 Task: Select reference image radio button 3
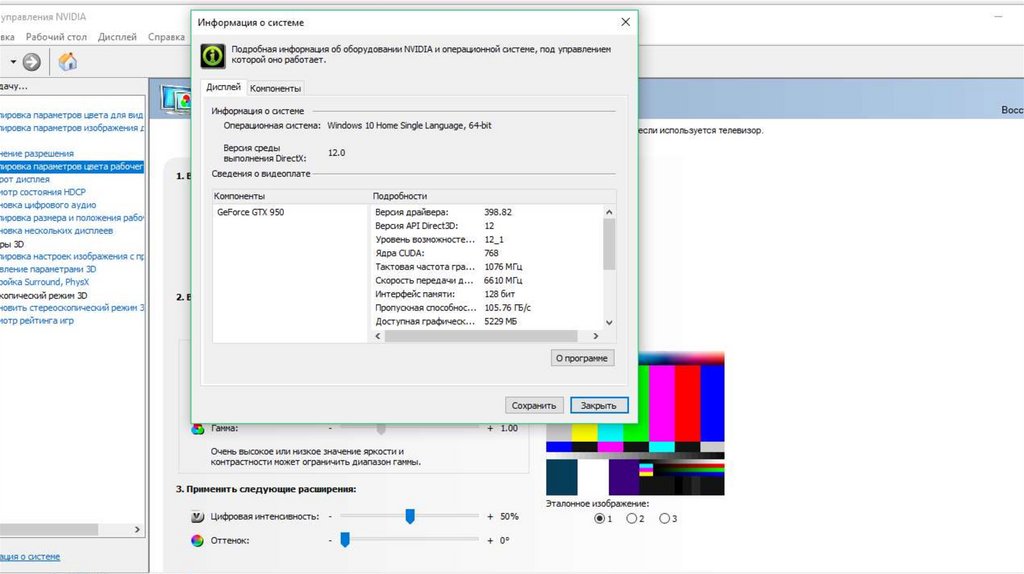664,519
